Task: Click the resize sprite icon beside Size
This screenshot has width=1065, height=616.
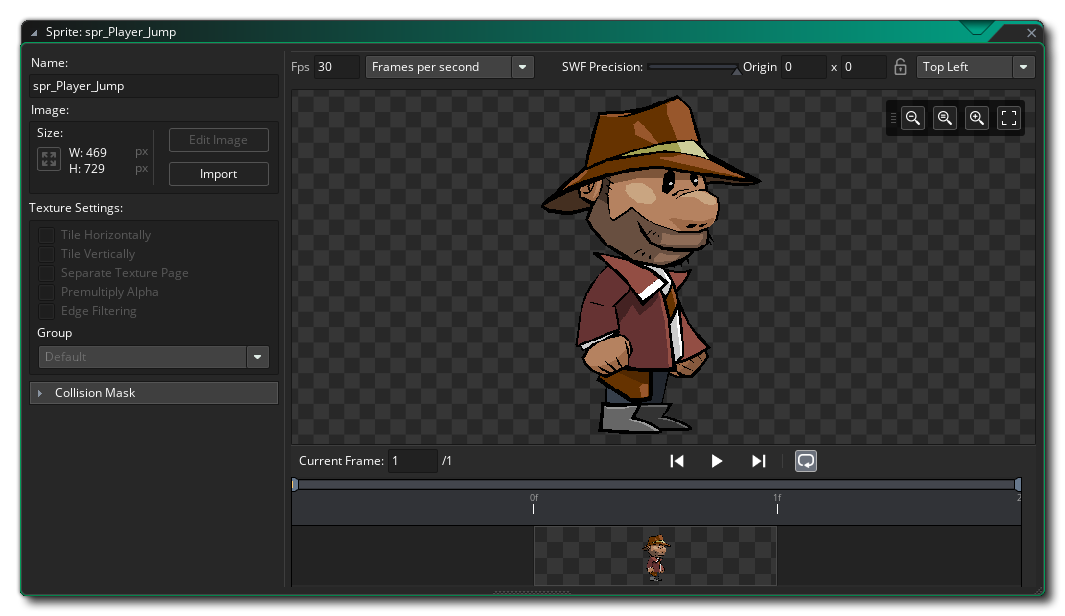Action: click(49, 160)
